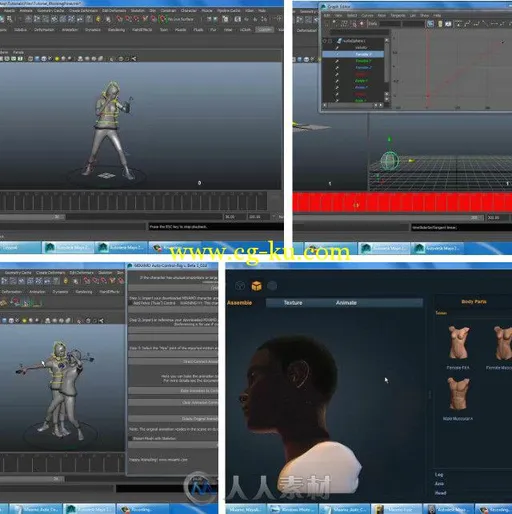Expand square box beside nurbsSphere1 in Graph Editor
Image resolution: width=512 pixels, height=514 pixels.
click(x=330, y=41)
